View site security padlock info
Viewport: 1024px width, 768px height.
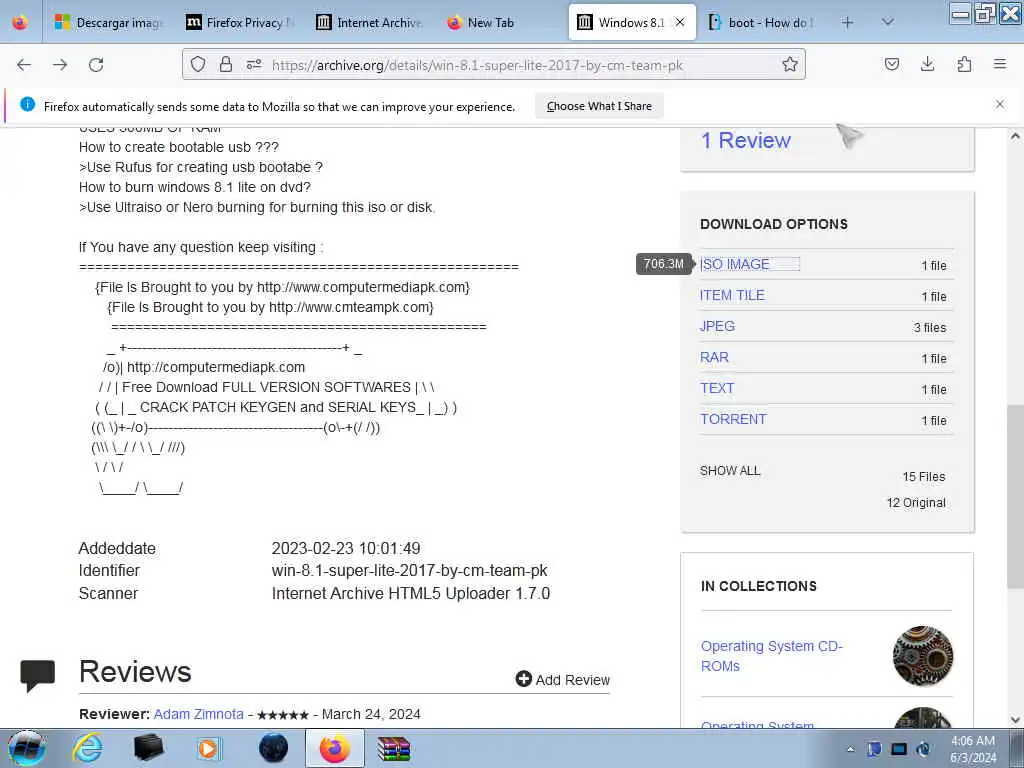click(226, 64)
